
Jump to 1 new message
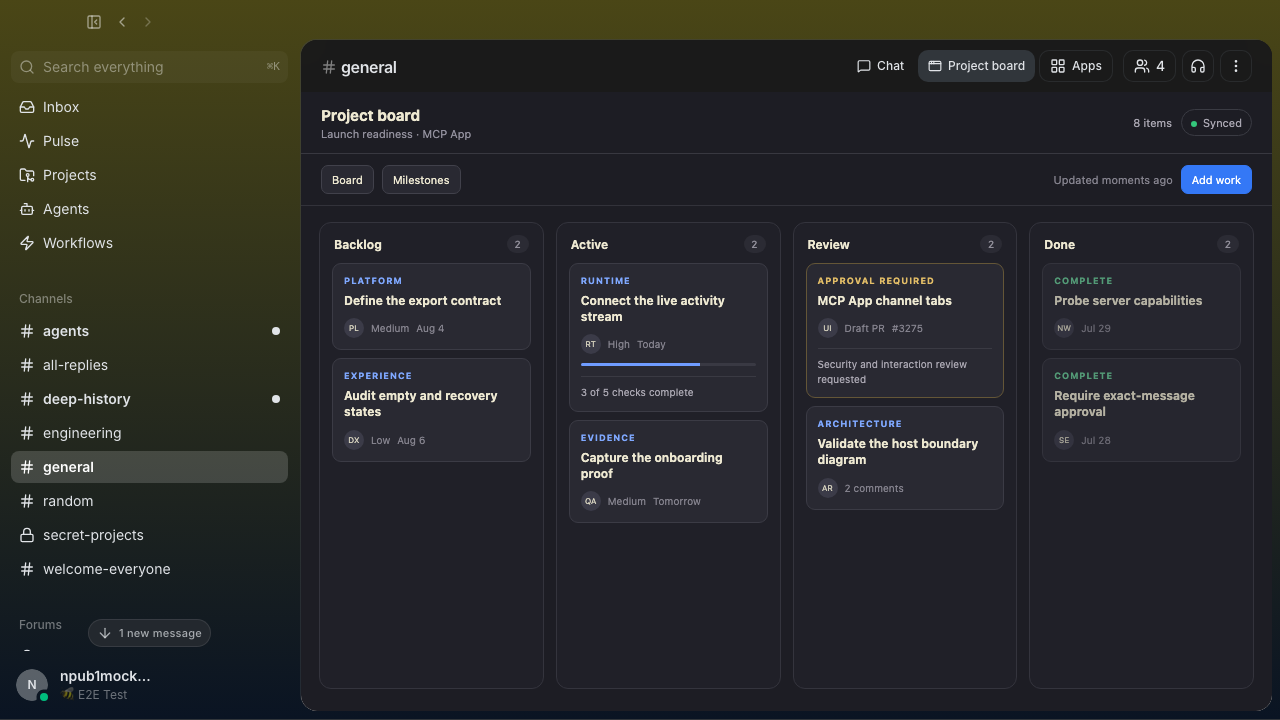click(150, 633)
